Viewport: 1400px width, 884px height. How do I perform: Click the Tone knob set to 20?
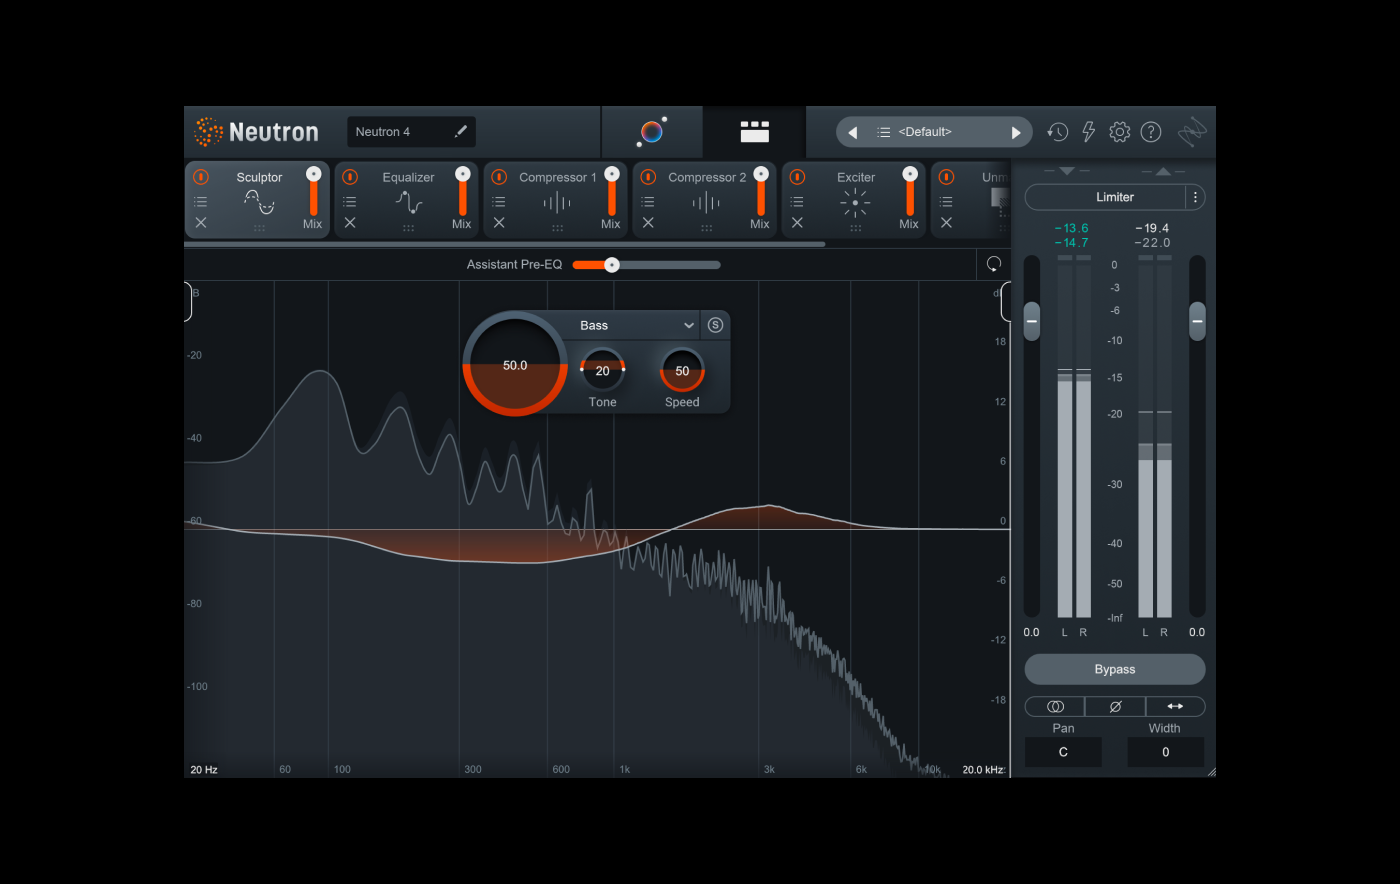click(602, 370)
